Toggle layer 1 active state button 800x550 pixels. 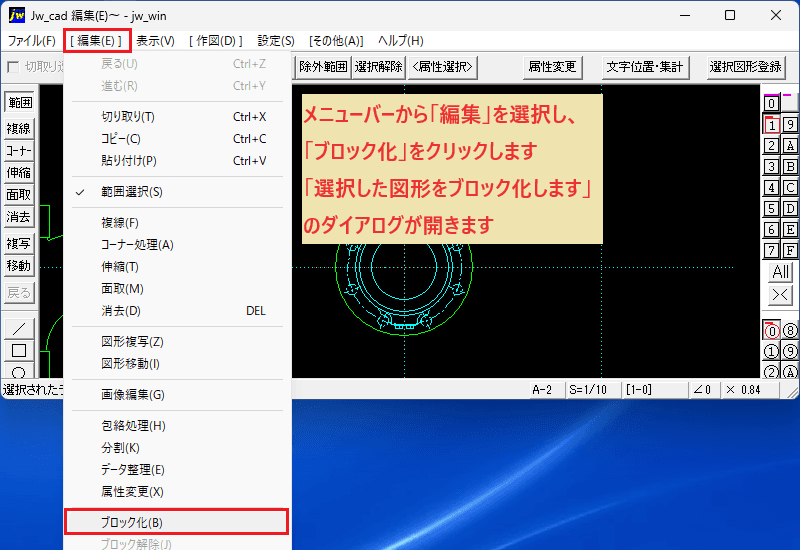pos(771,125)
